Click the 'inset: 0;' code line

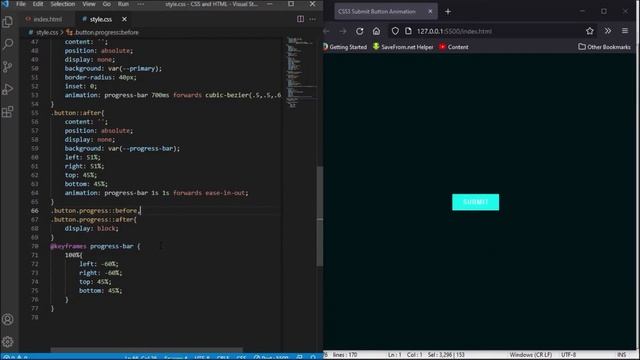(81, 86)
